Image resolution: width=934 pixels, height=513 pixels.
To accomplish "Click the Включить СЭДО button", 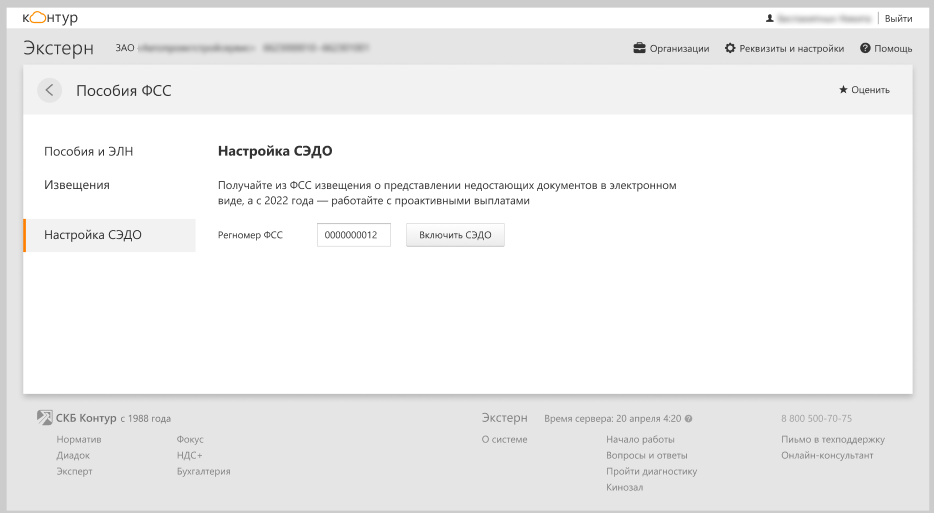I will click(x=455, y=235).
